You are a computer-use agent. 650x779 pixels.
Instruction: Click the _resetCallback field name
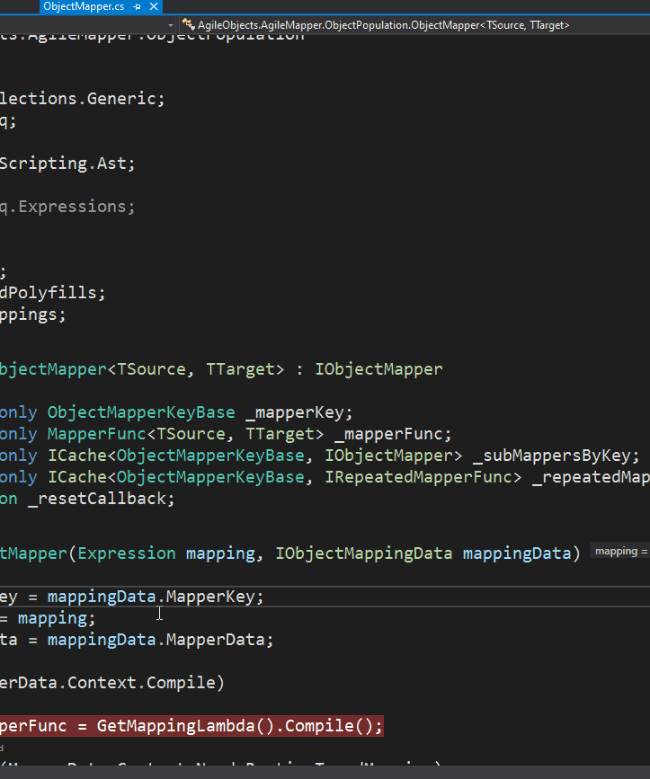(101, 499)
